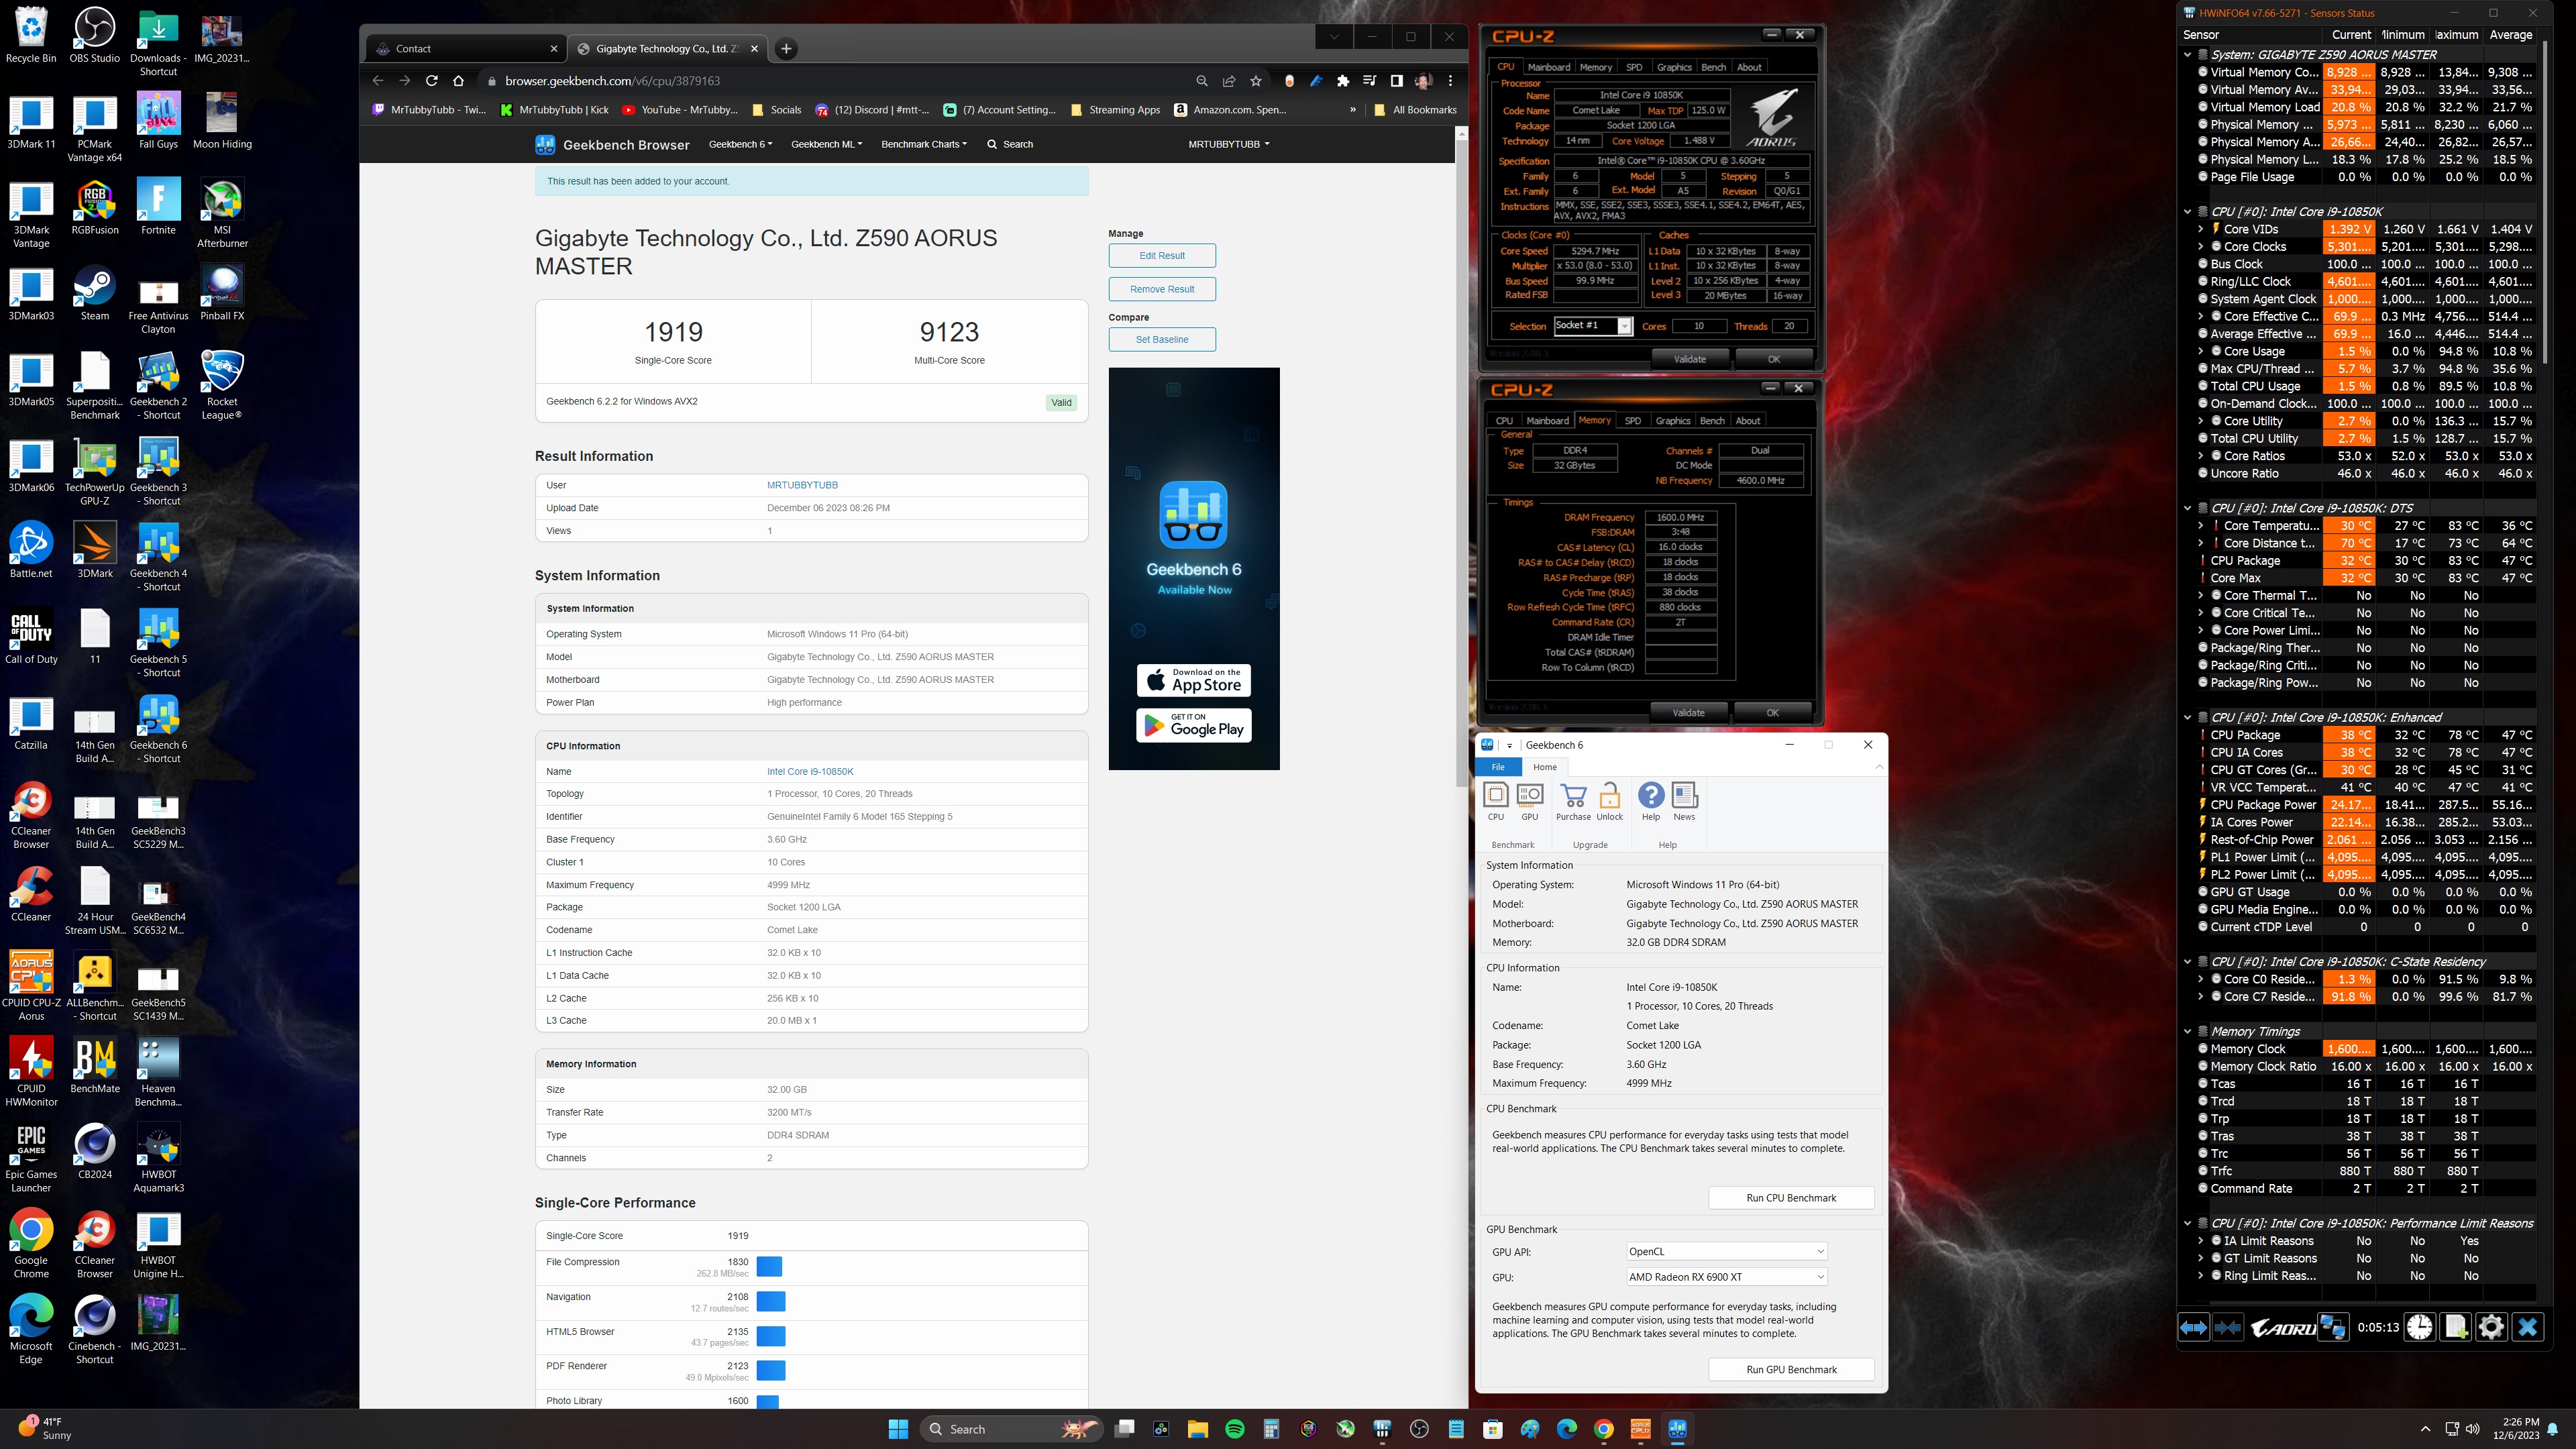The image size is (2576, 1449).
Task: Open the MRTUBBYTUBB account dropdown
Action: 1229,144
